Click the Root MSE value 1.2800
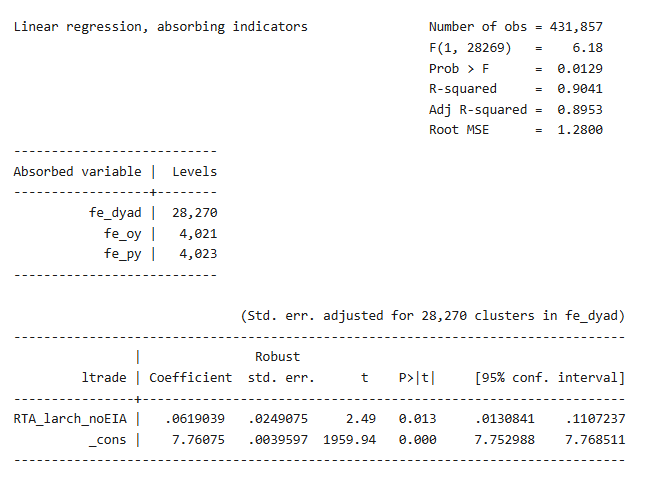 [x=580, y=130]
